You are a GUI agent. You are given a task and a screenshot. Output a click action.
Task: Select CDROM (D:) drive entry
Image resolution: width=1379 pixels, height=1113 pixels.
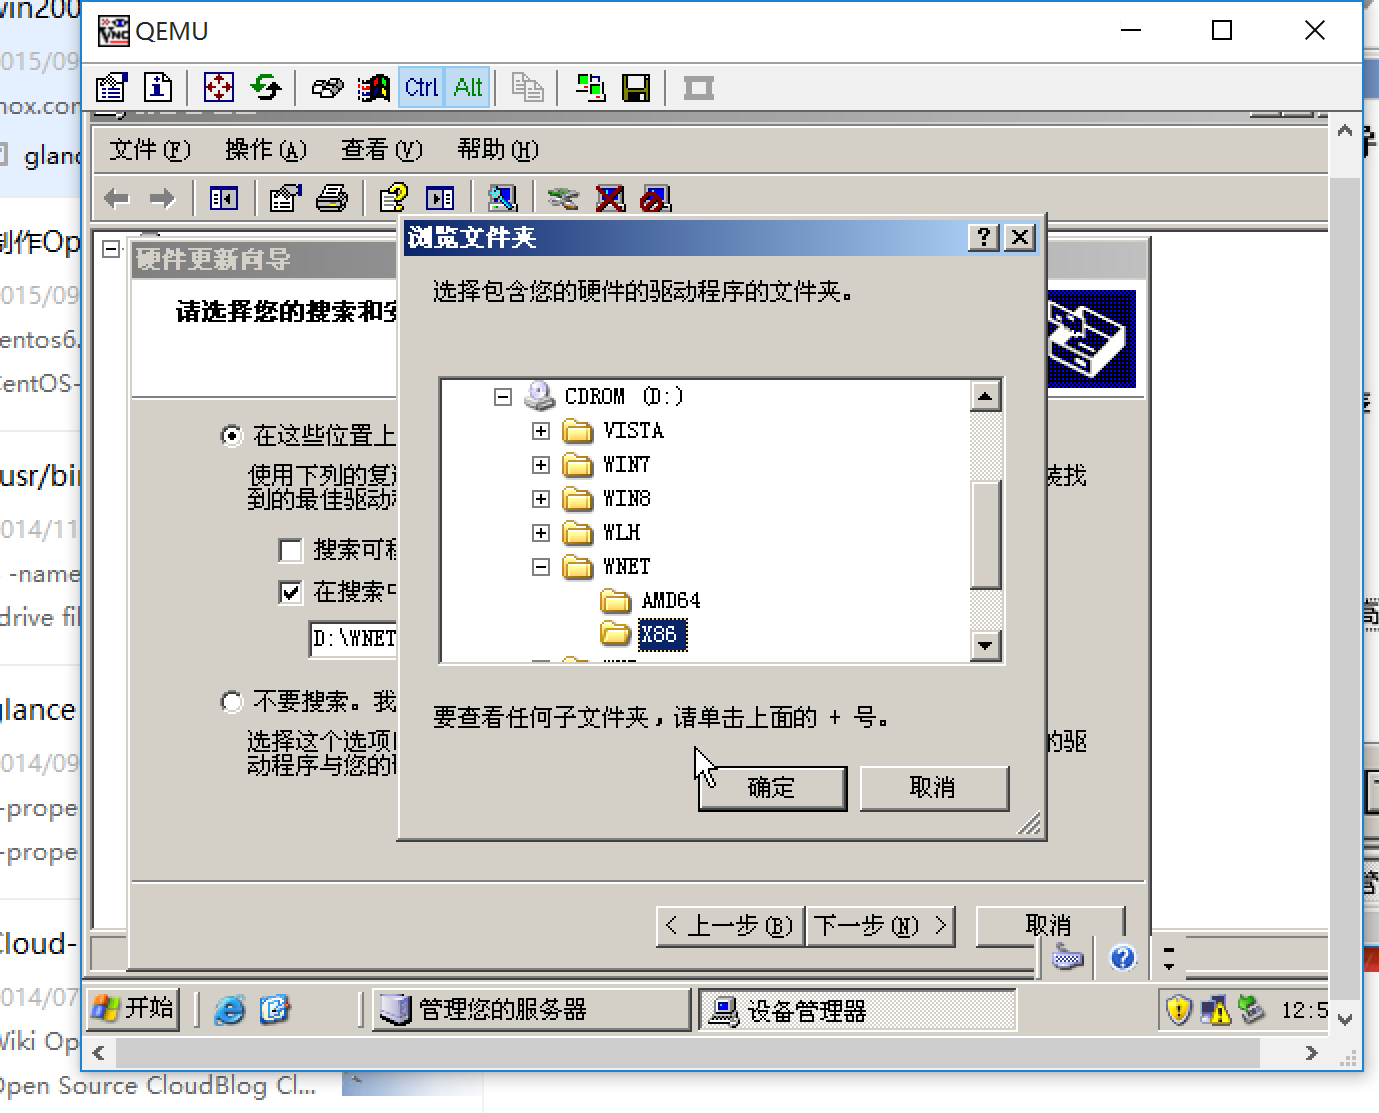pyautogui.click(x=623, y=397)
